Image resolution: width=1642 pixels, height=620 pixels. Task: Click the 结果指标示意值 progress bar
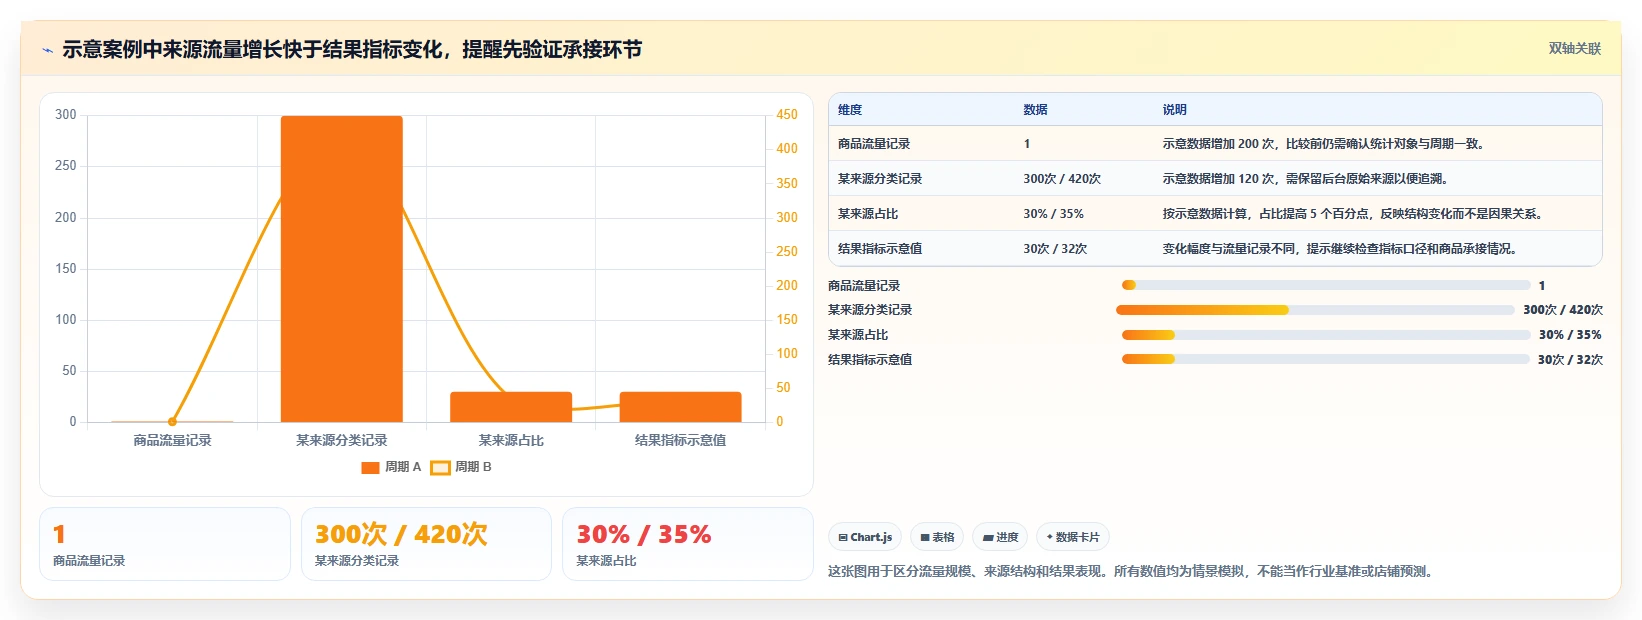1325,359
